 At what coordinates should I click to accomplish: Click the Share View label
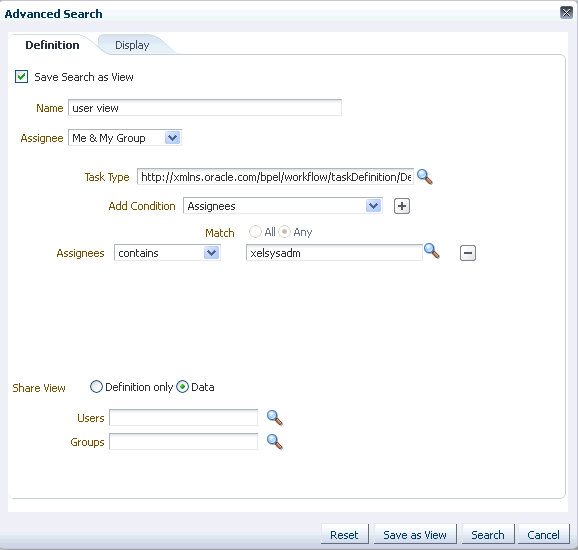39,388
